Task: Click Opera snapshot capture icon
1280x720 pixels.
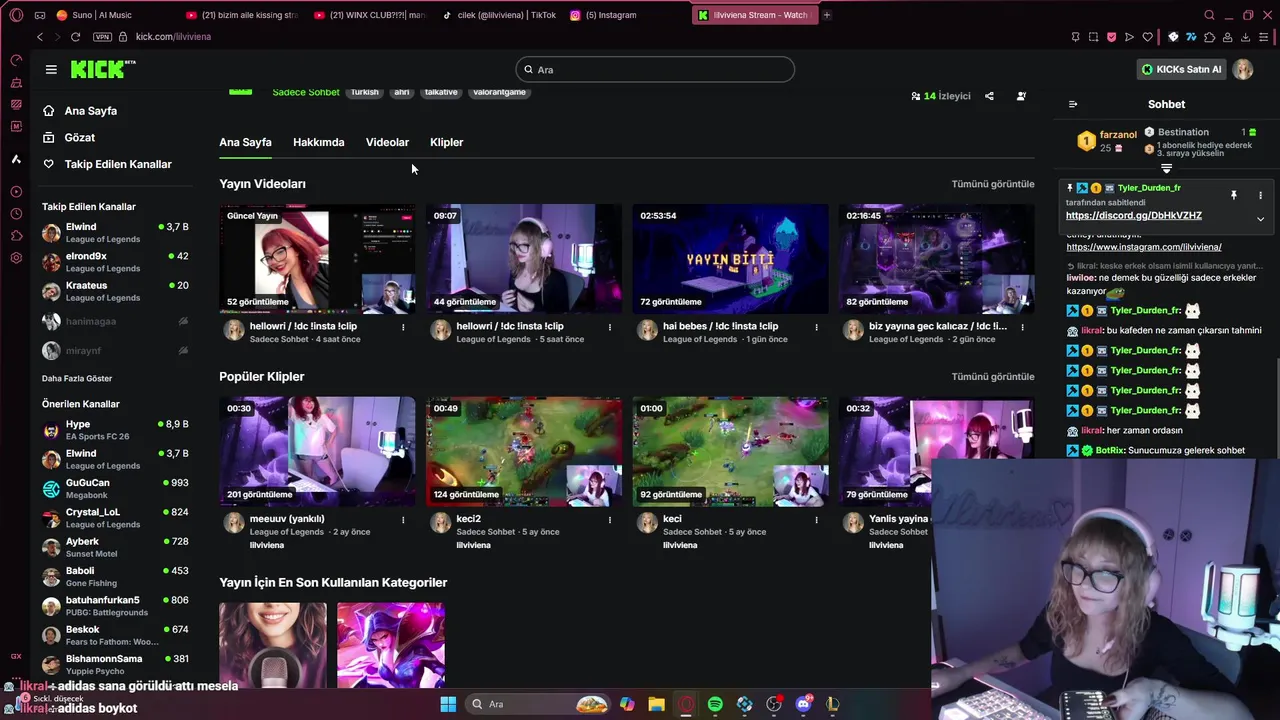Action: (1093, 37)
